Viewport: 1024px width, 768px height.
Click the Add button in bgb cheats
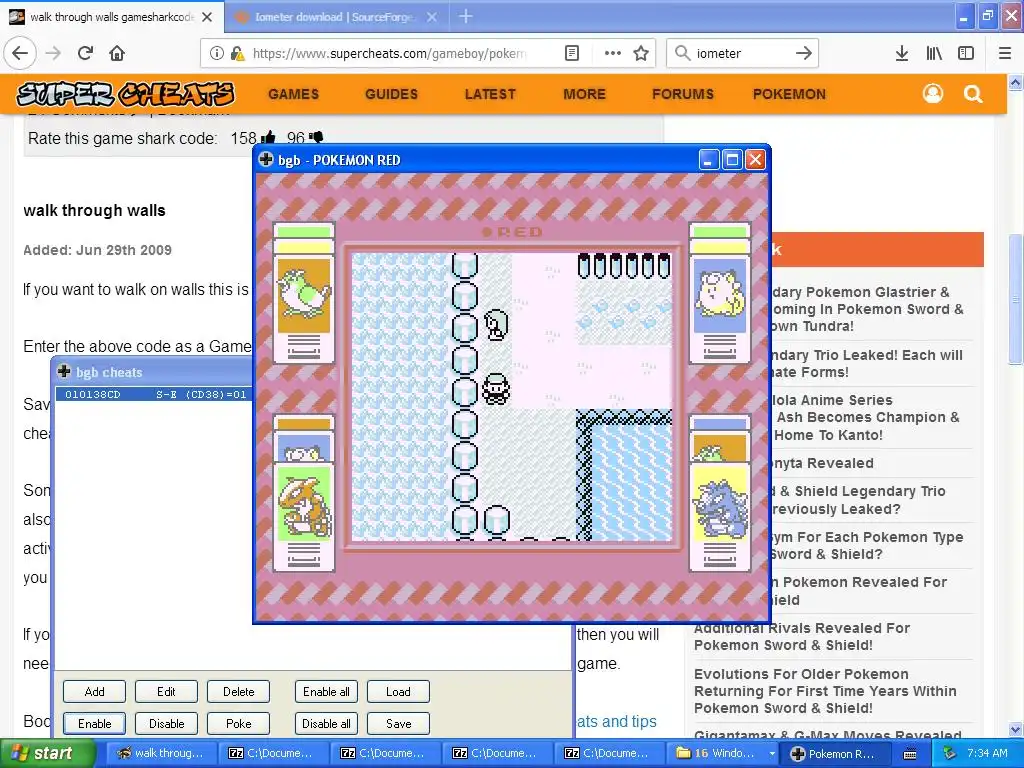coord(95,692)
